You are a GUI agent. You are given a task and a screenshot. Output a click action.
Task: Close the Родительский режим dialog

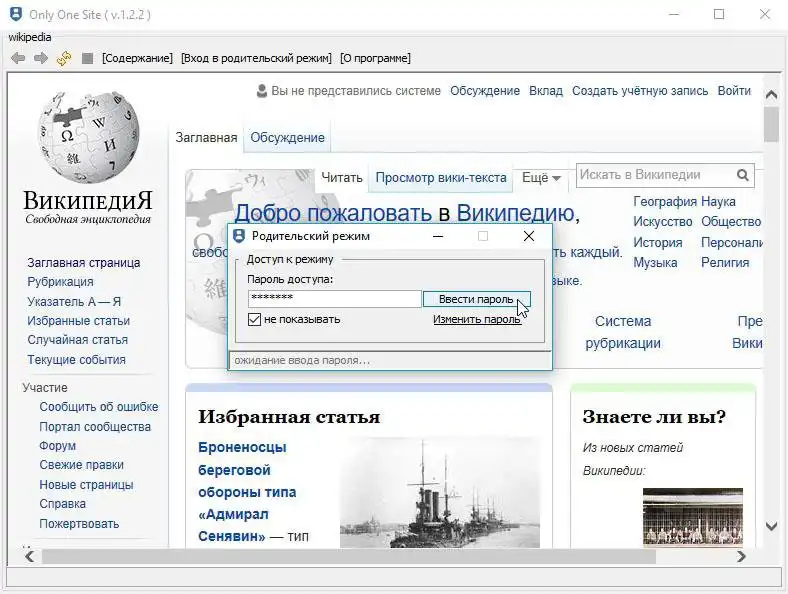coord(529,236)
